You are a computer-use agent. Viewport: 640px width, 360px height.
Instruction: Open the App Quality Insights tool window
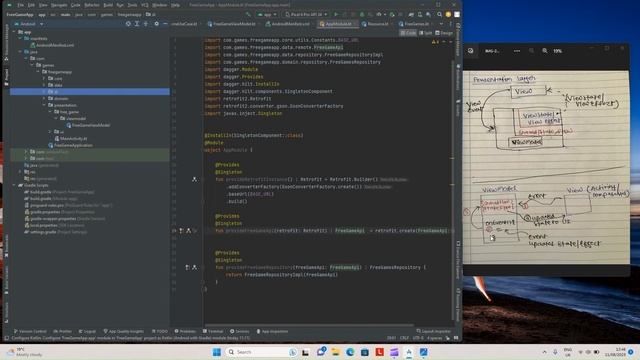point(123,331)
